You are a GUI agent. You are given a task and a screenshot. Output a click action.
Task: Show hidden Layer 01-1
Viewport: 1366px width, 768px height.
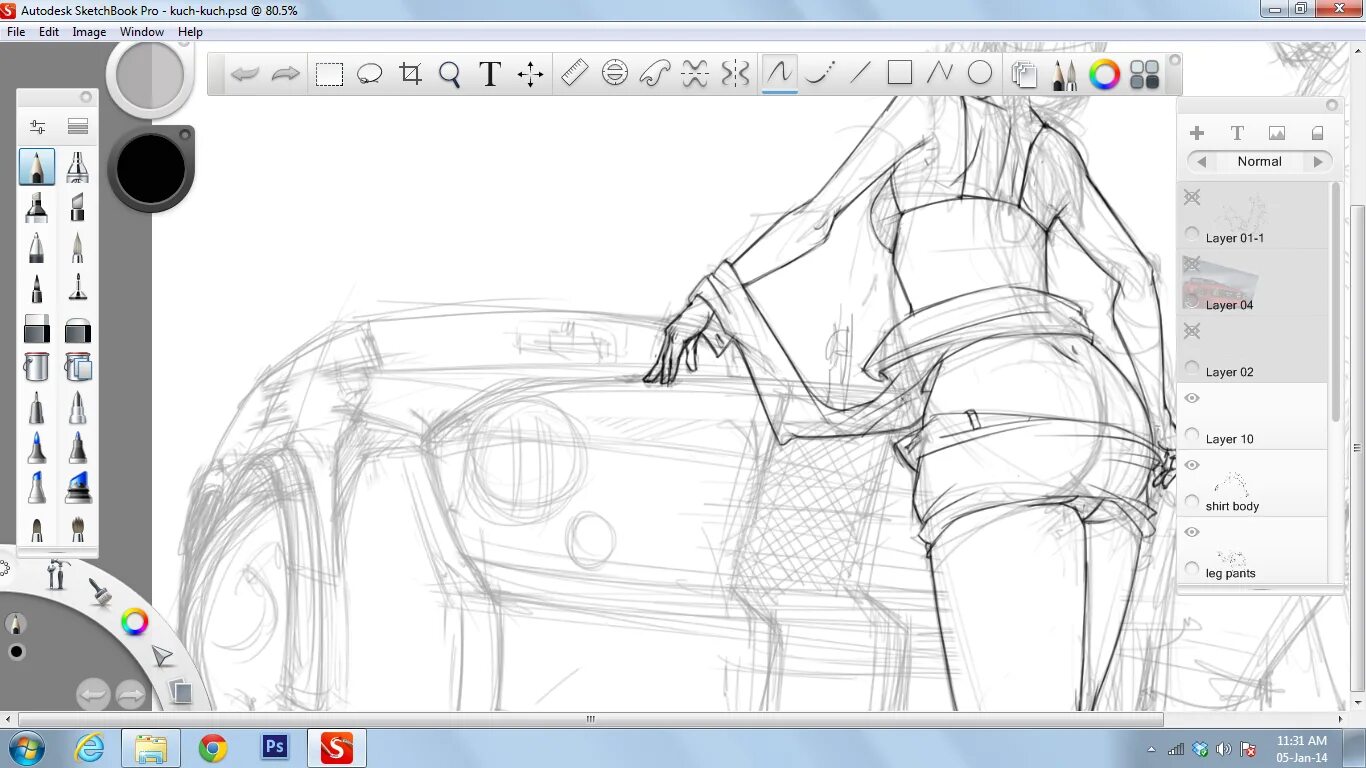[x=1192, y=197]
